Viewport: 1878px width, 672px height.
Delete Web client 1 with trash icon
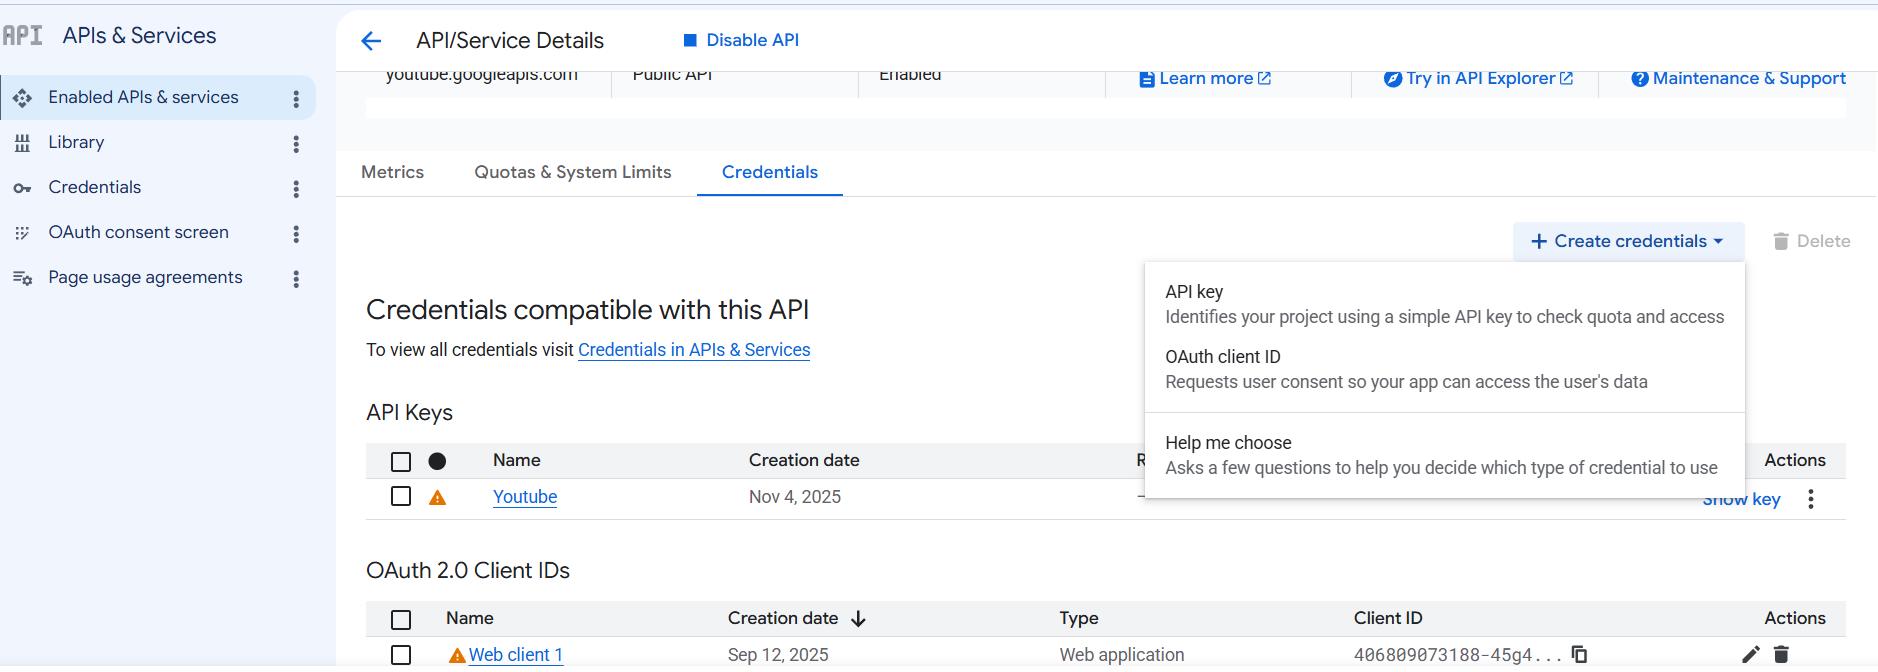pyautogui.click(x=1781, y=655)
